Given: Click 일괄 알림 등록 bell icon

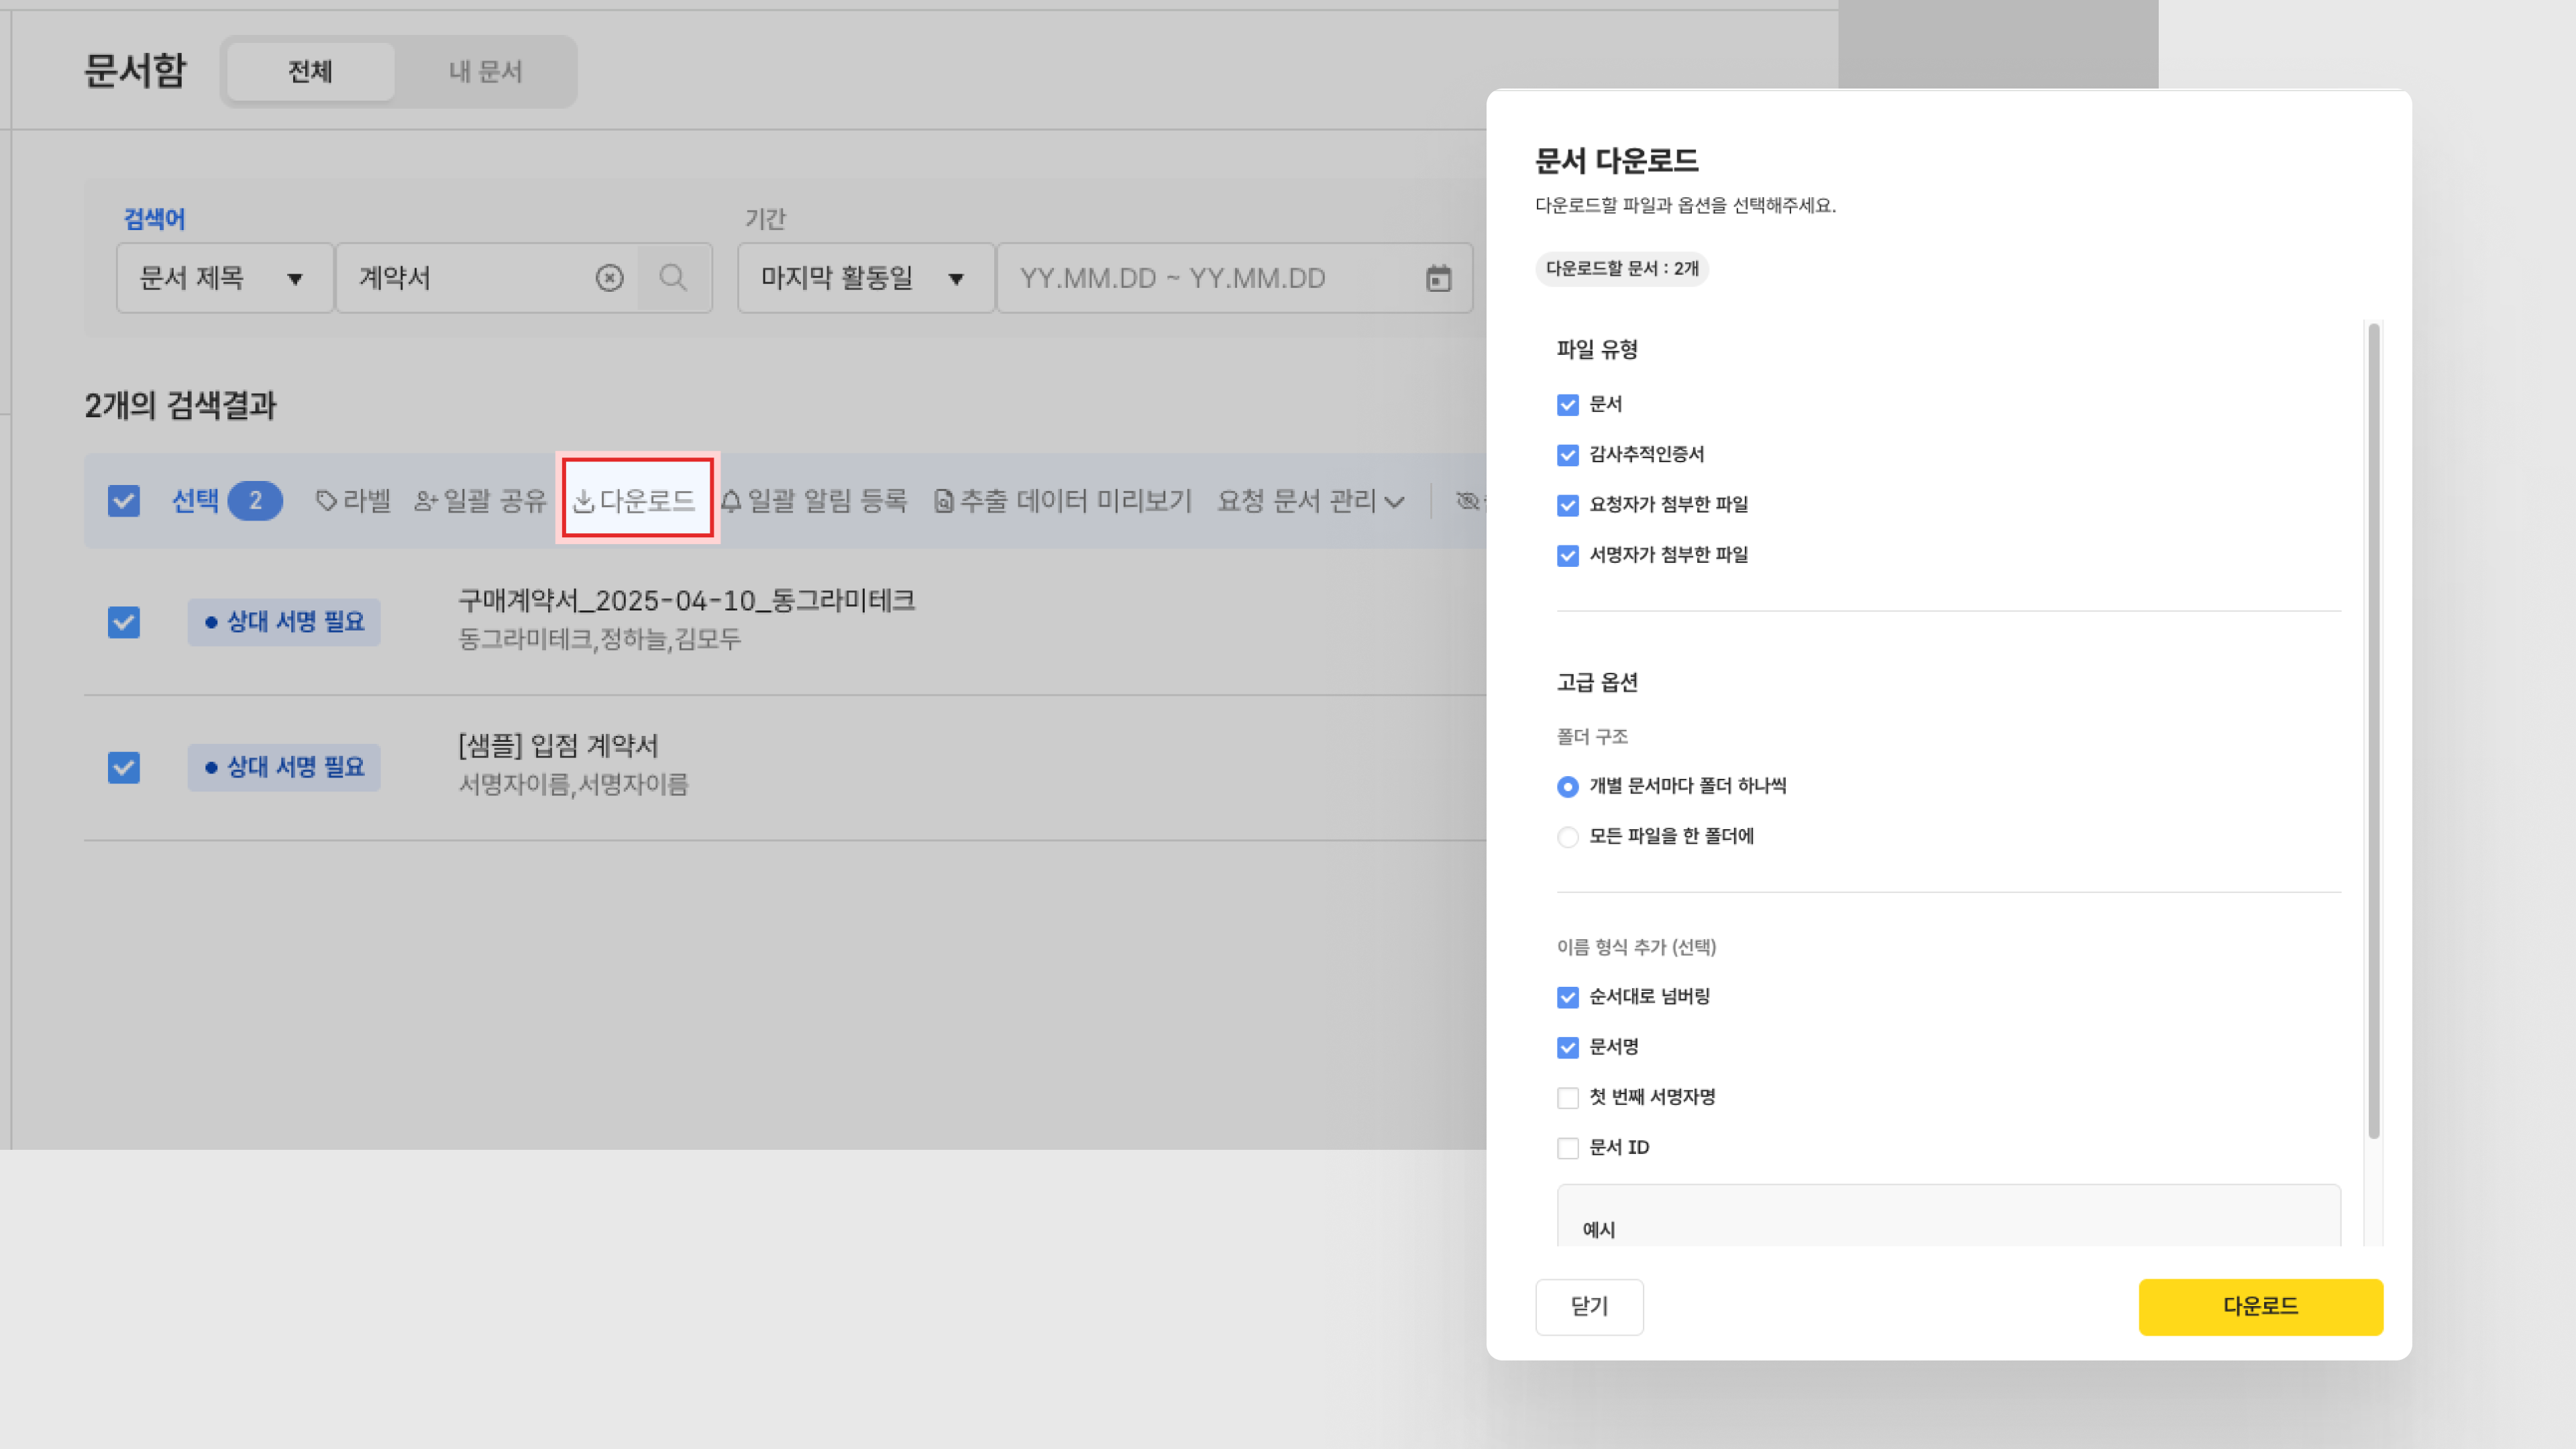Looking at the screenshot, I should (x=731, y=501).
